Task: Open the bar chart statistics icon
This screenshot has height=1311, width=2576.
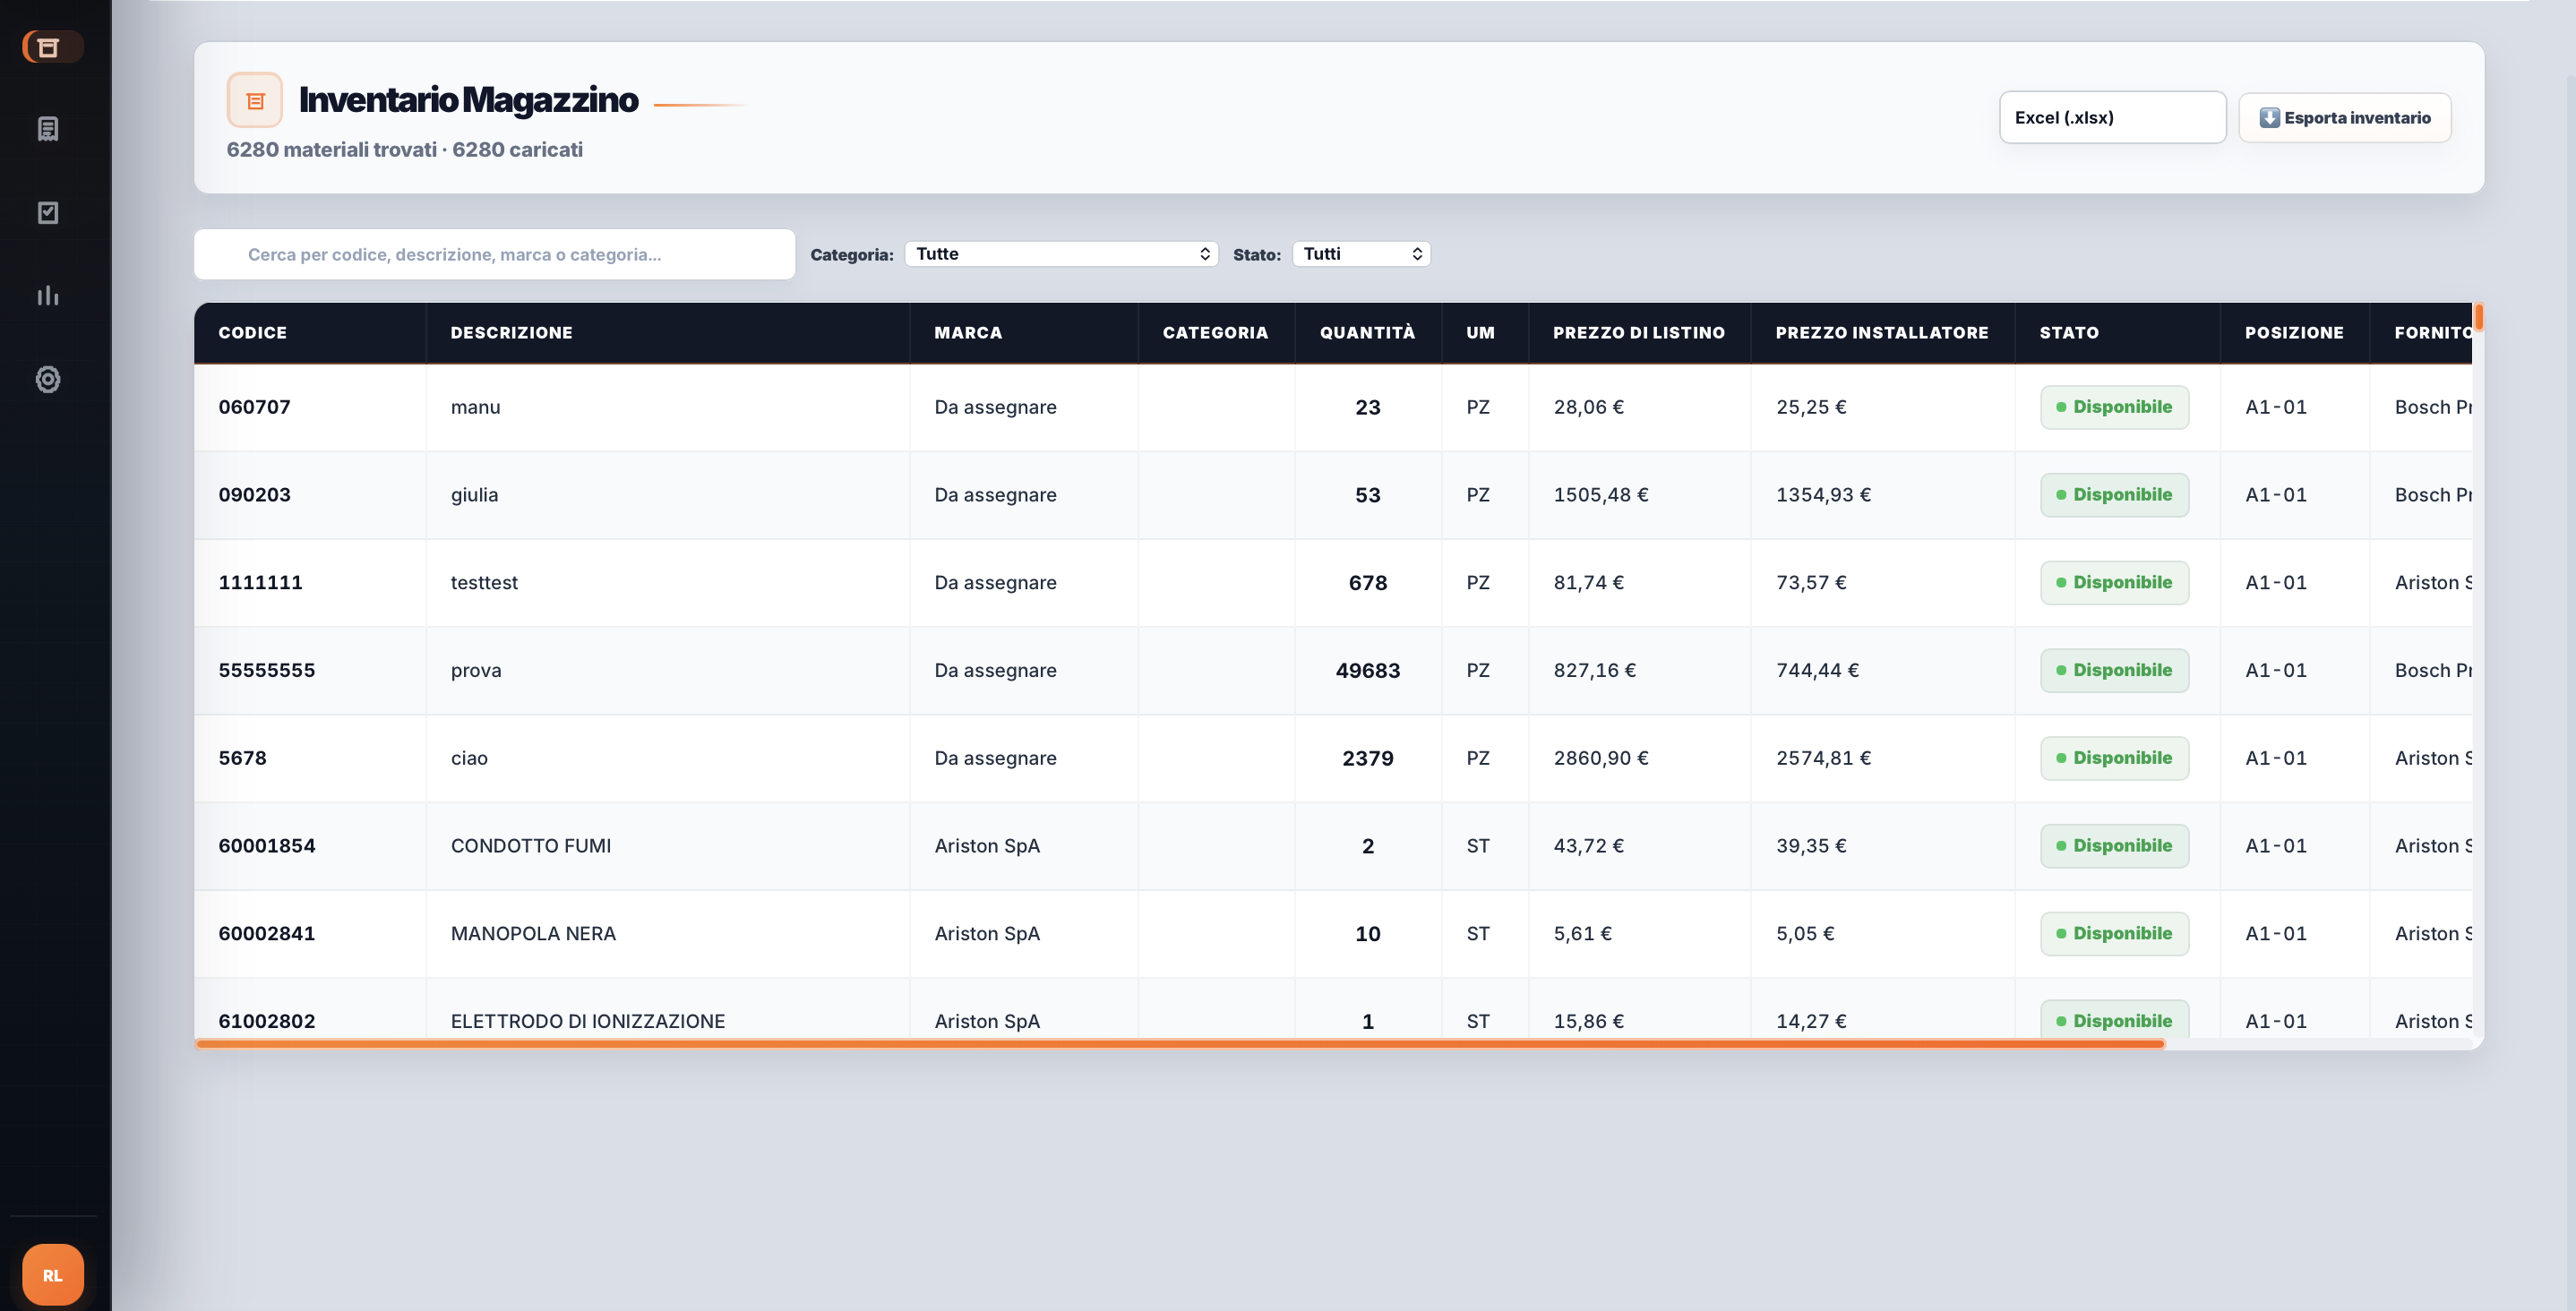Action: click(x=48, y=295)
